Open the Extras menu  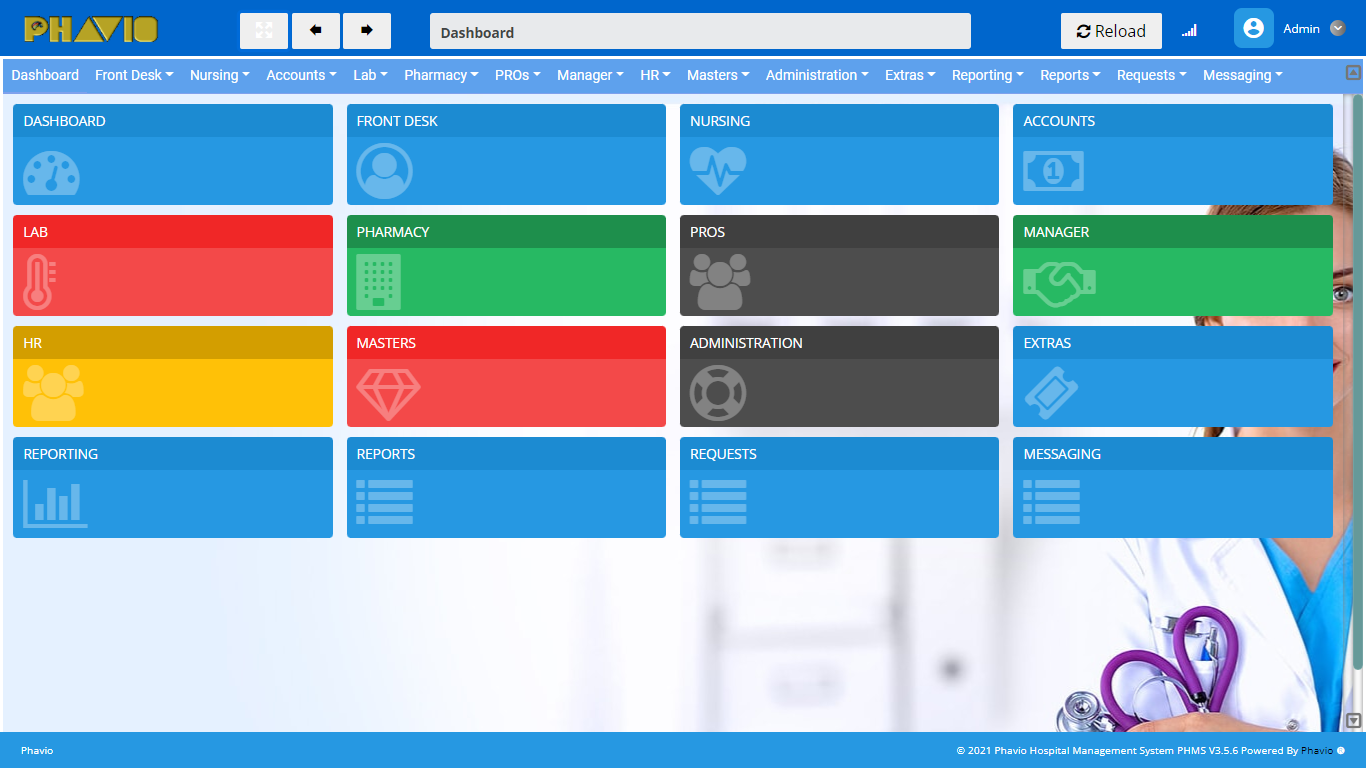[910, 75]
